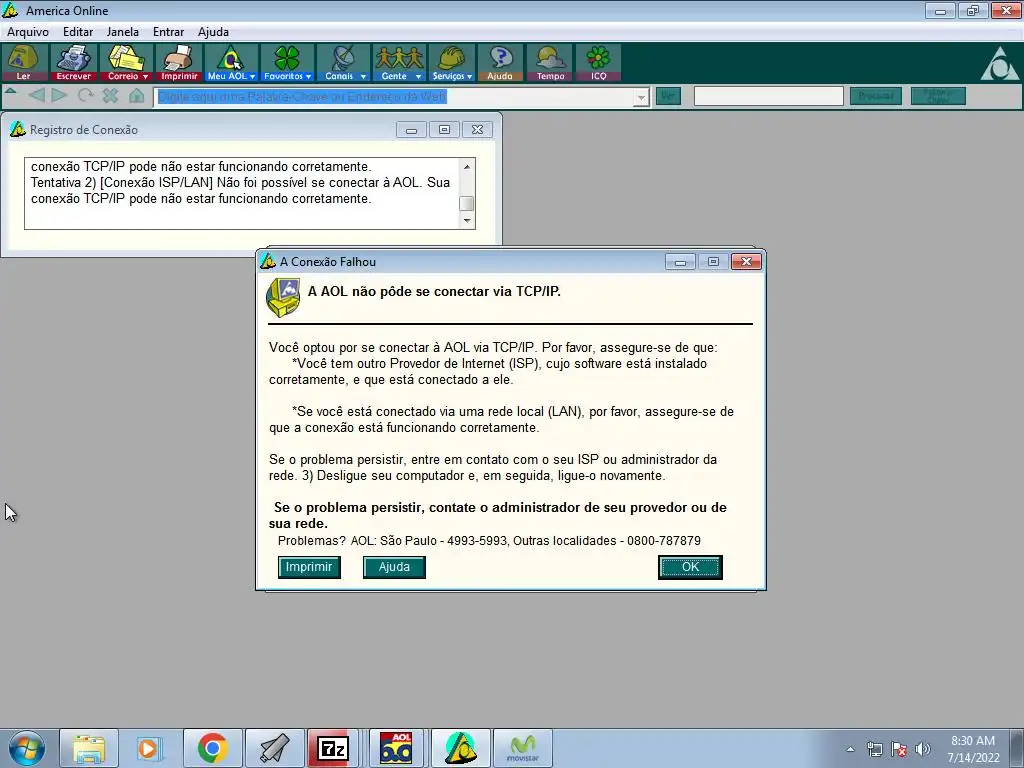Screen dimensions: 1024x768
Task: Click the back navigation arrow
Action: coord(37,96)
